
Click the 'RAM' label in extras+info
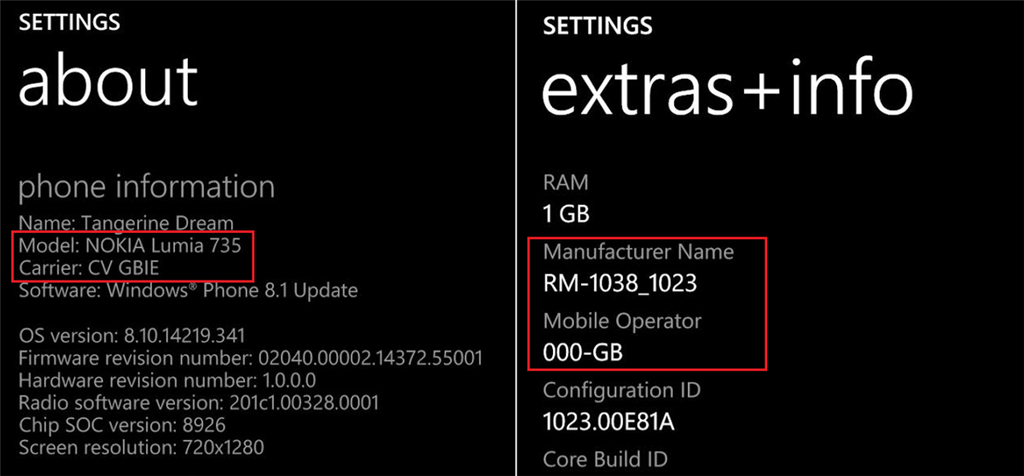[566, 183]
